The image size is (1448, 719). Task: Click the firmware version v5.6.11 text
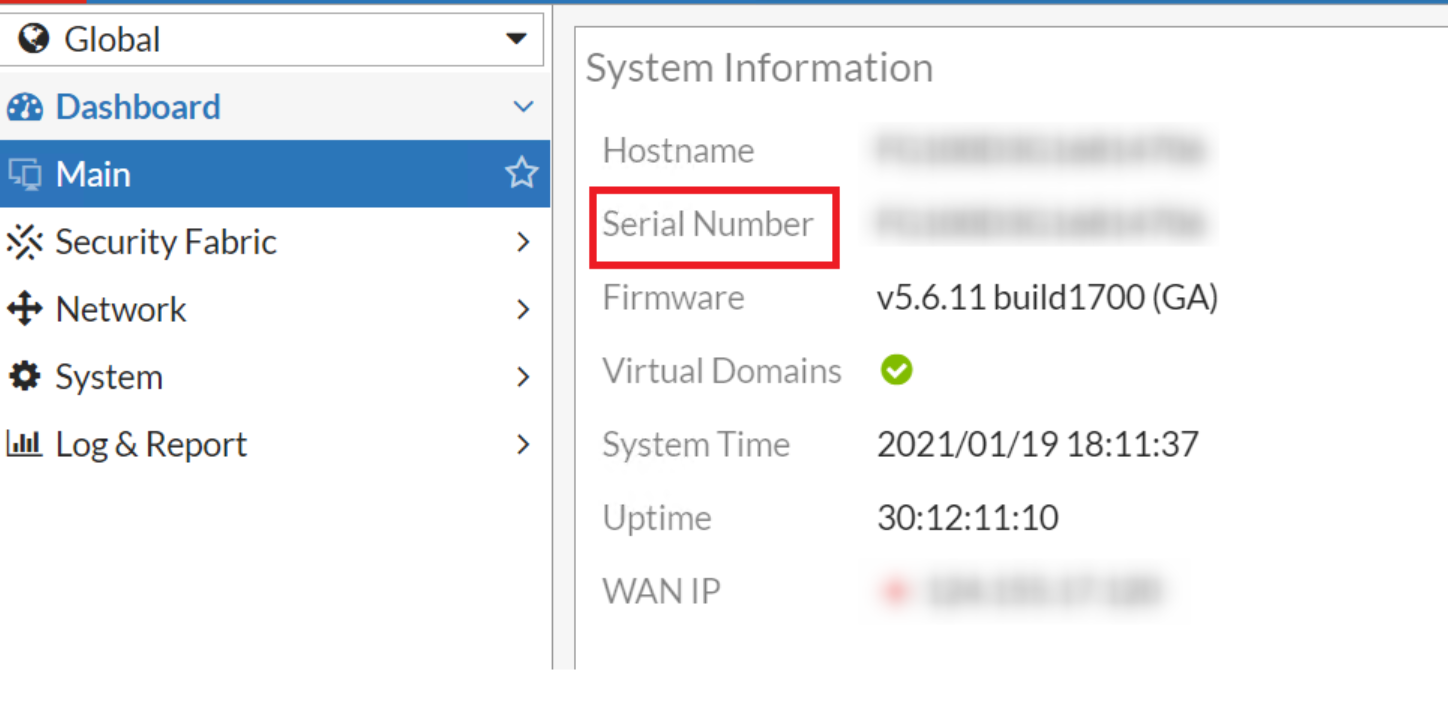1047,298
